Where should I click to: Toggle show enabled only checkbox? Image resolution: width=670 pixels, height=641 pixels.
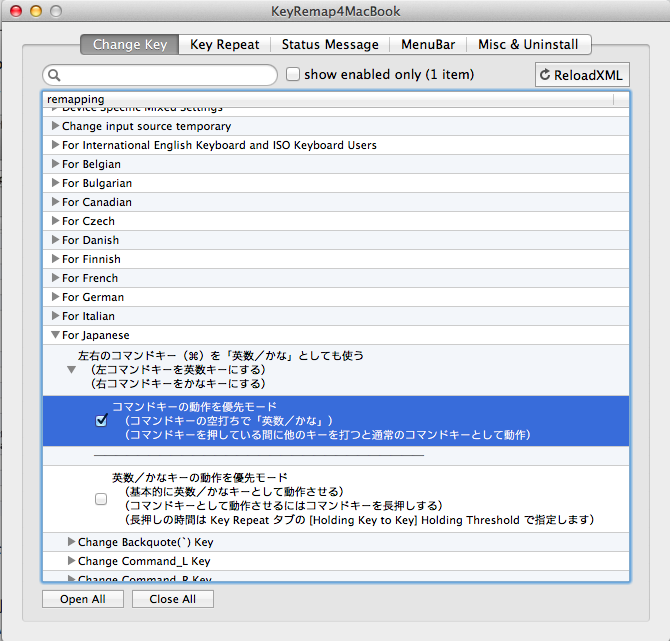293,74
